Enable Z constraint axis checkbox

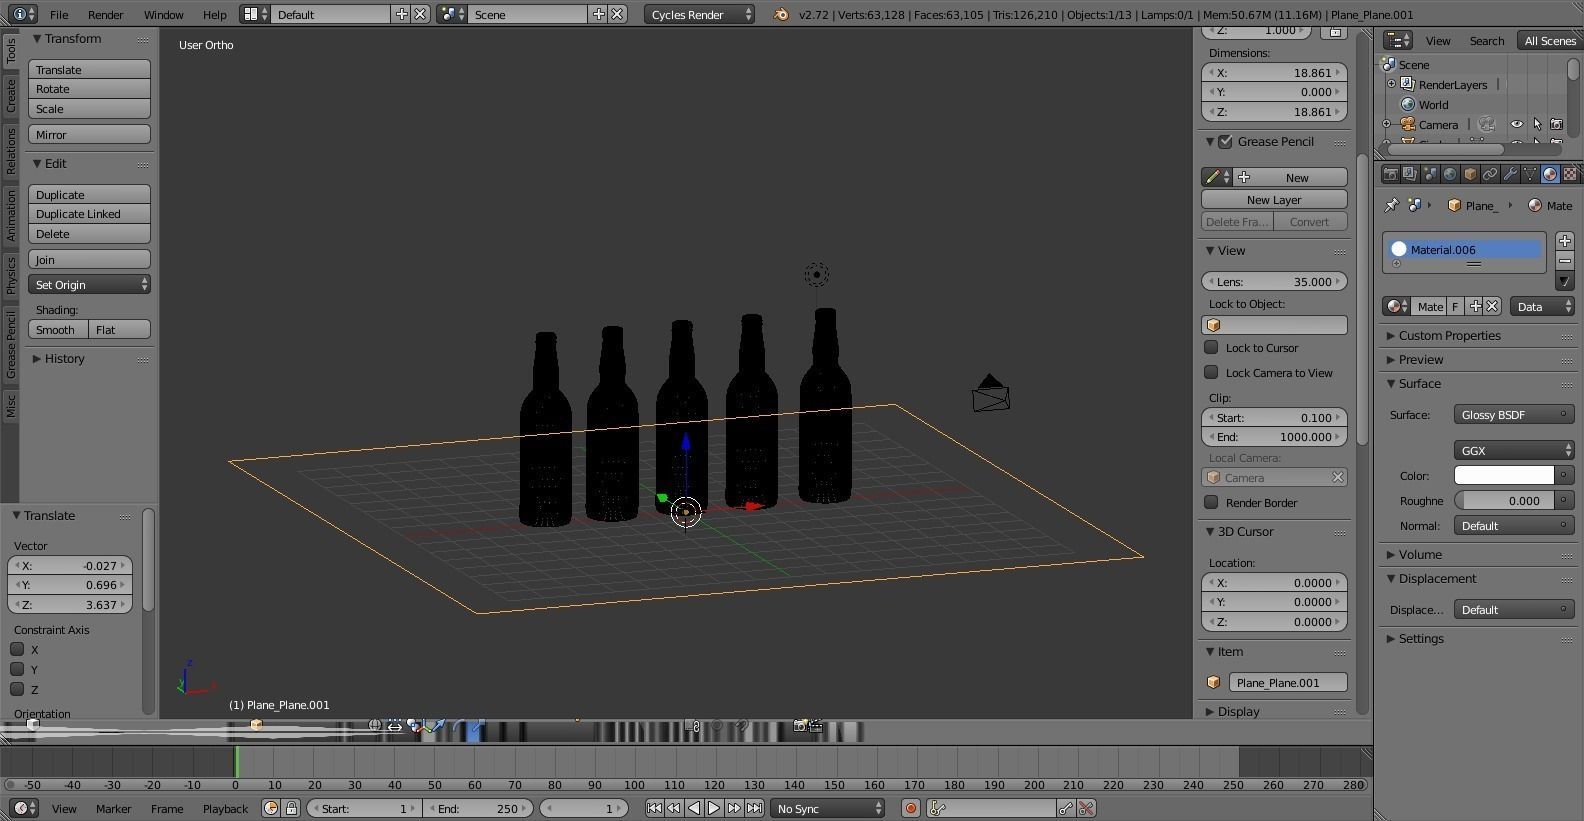pos(17,689)
